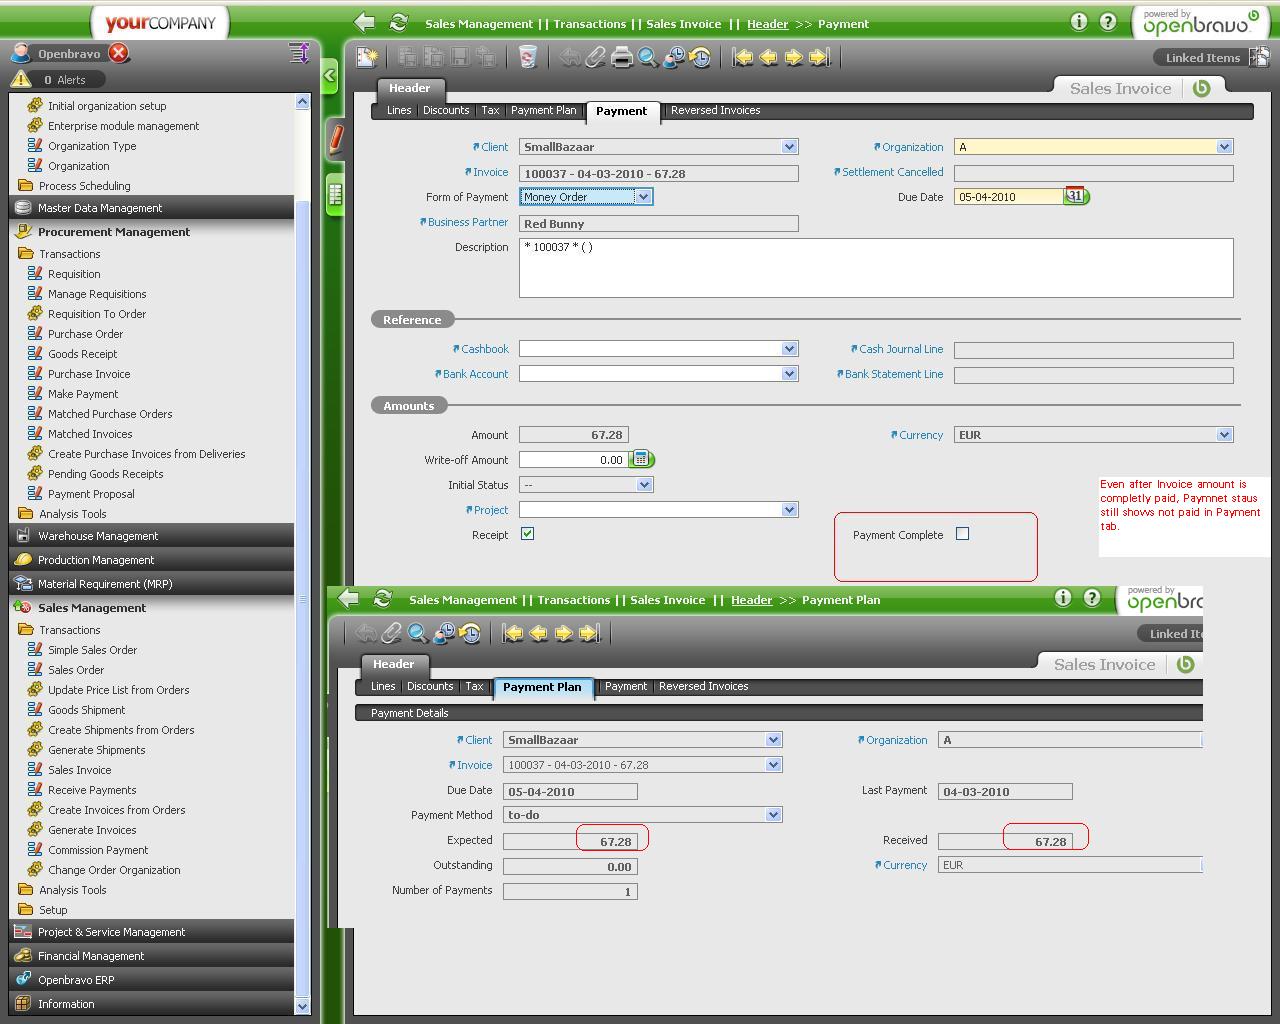This screenshot has height=1024, width=1280.
Task: Open Master Data Management module
Action: click(x=152, y=208)
